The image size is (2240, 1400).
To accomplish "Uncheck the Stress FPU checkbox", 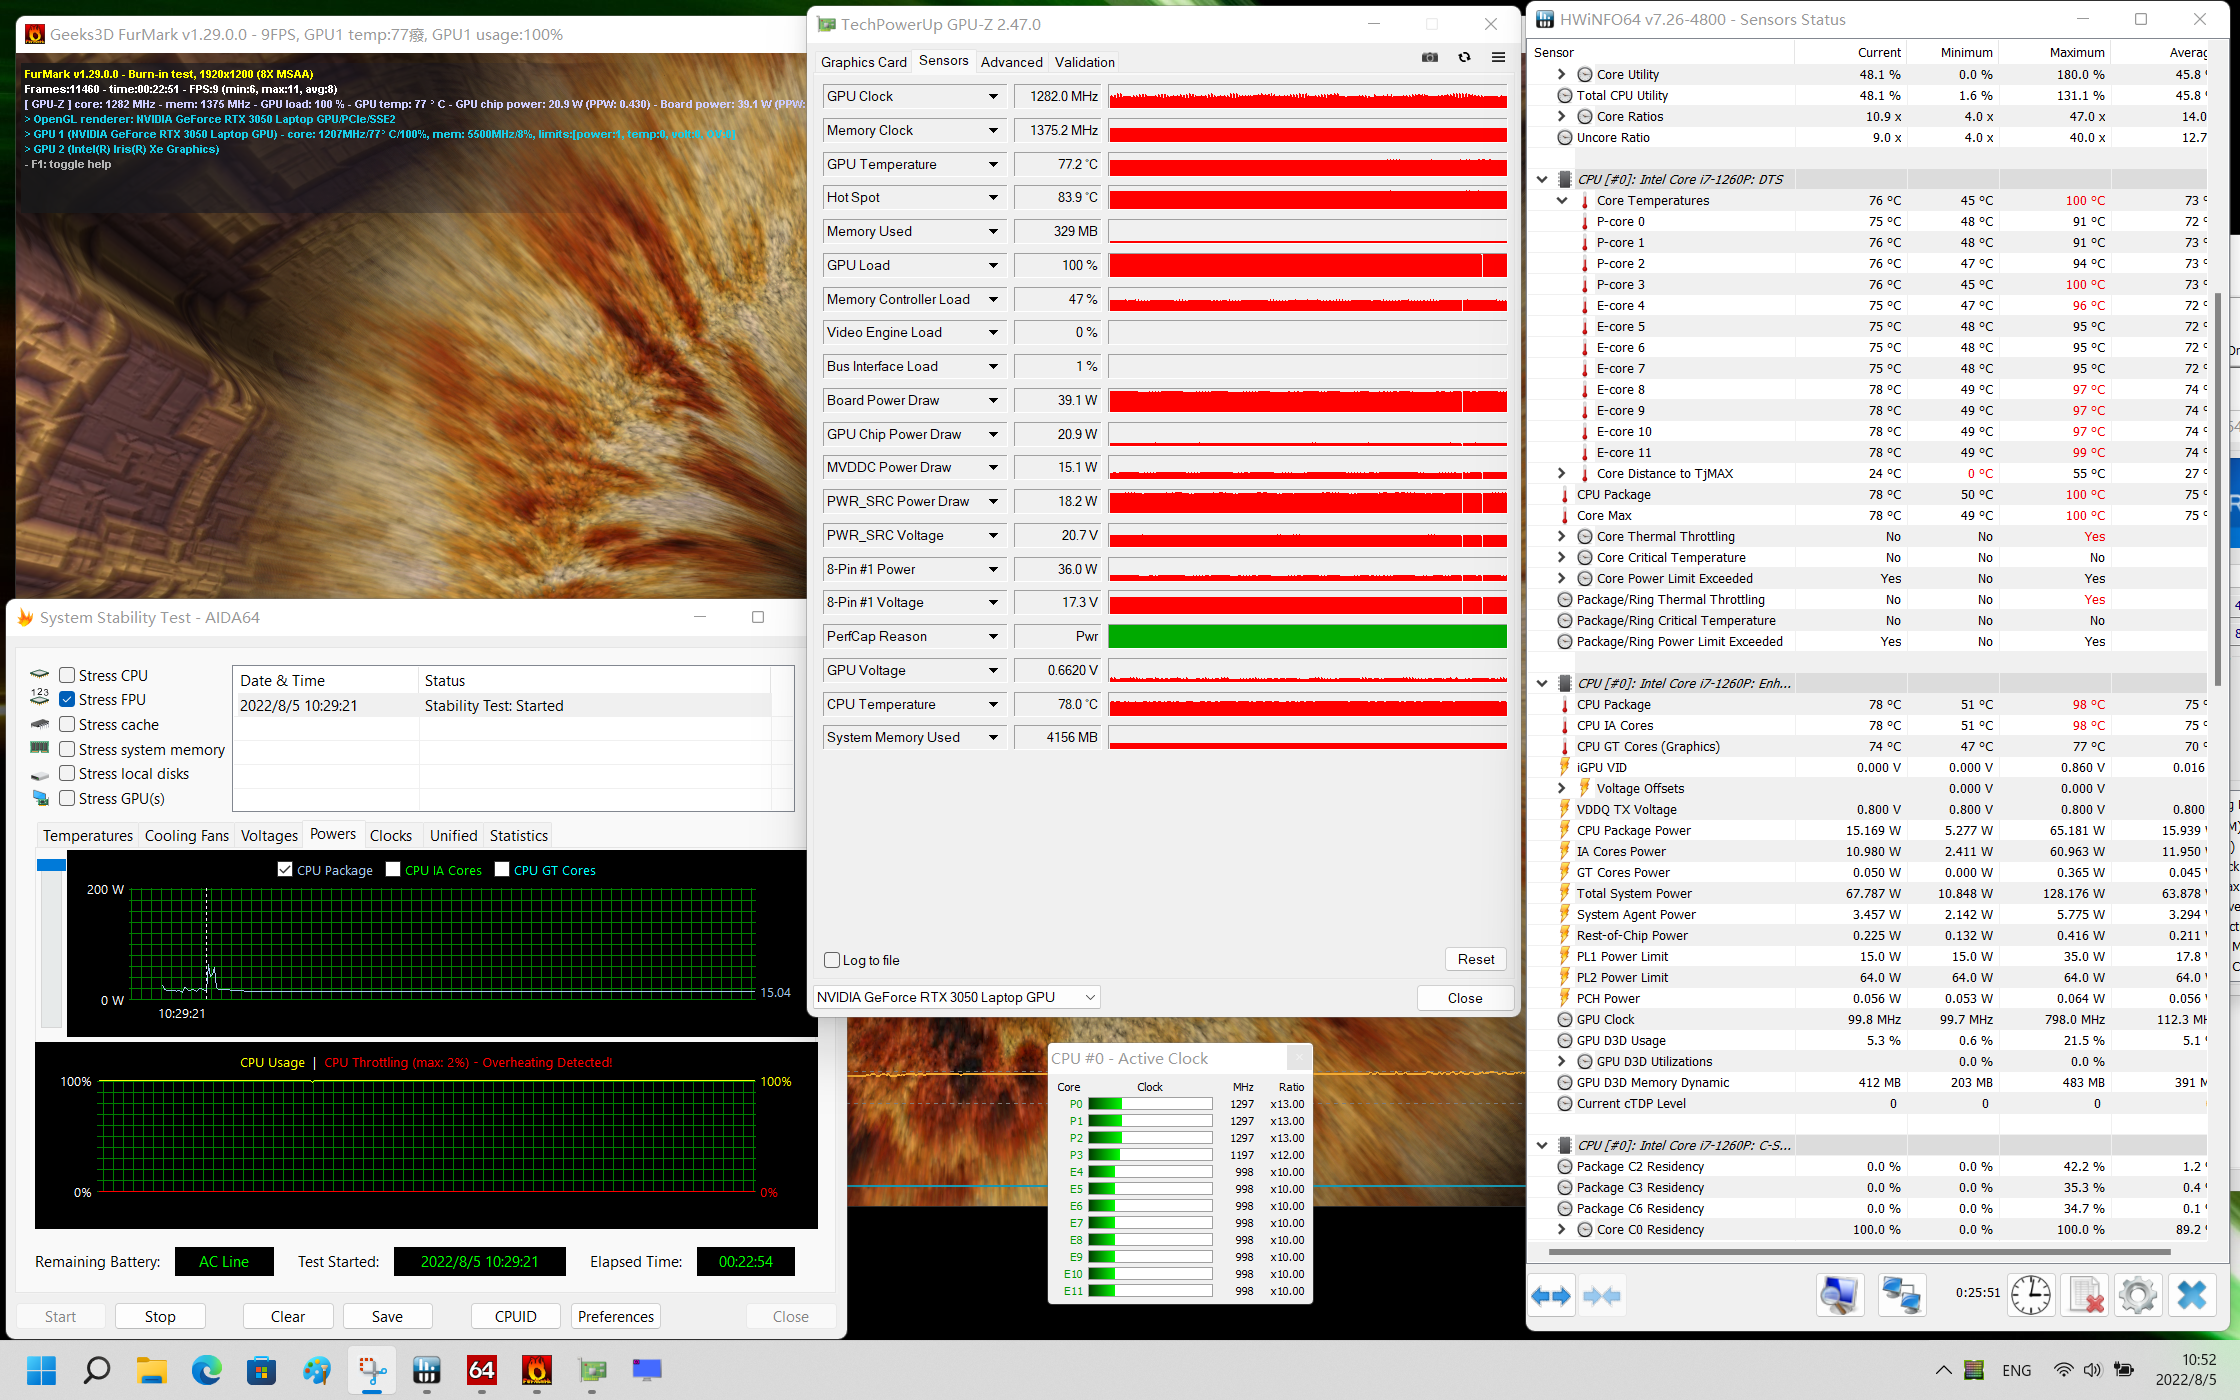I will tap(68, 699).
